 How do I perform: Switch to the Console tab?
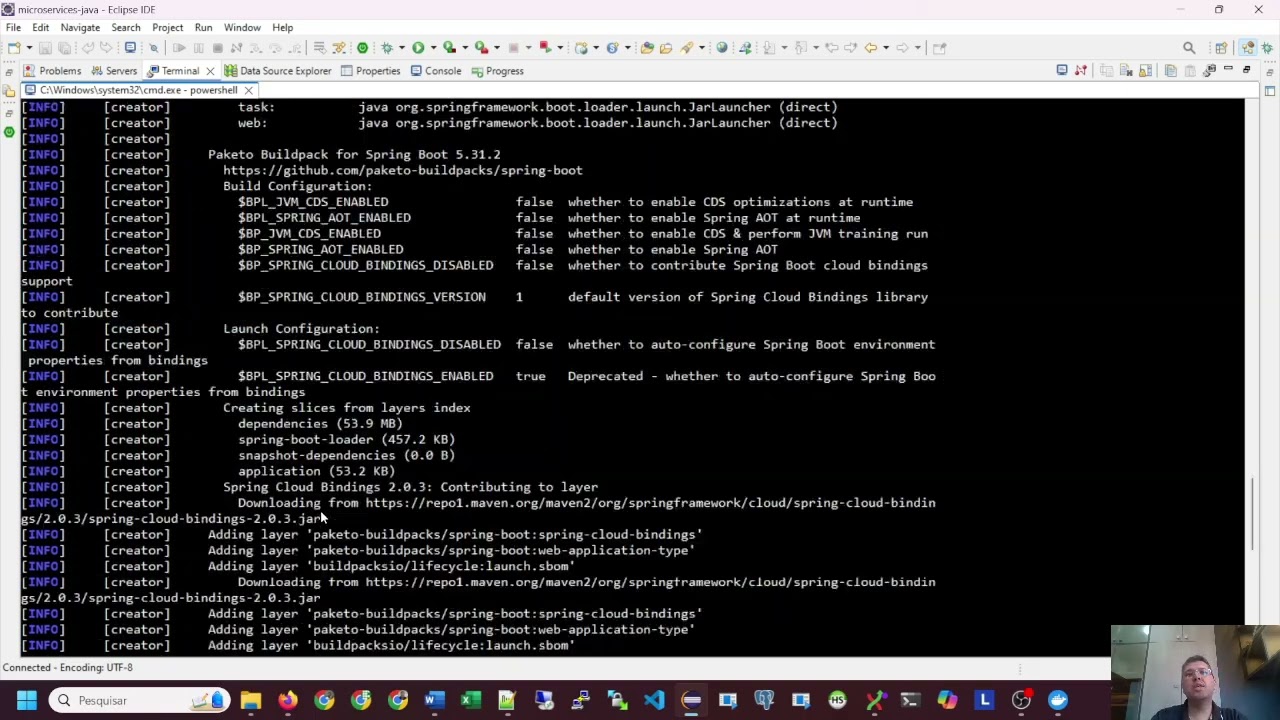435,71
